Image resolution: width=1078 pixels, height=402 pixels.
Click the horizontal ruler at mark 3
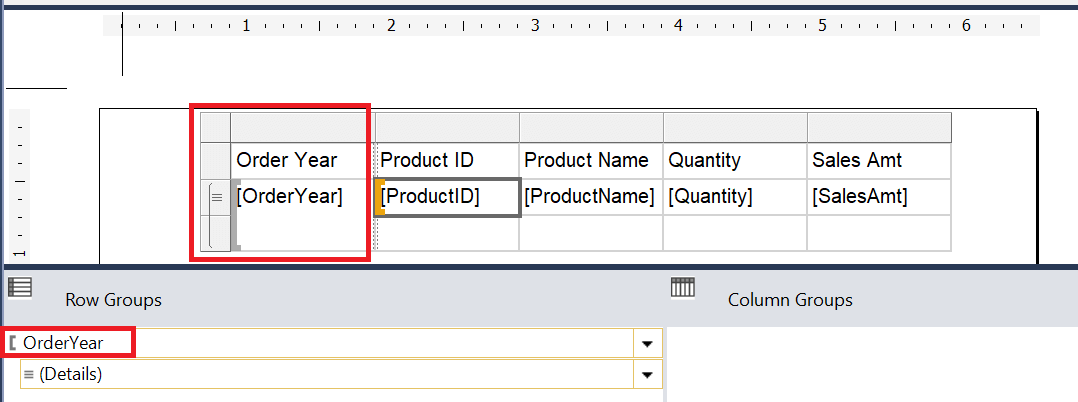[x=535, y=26]
